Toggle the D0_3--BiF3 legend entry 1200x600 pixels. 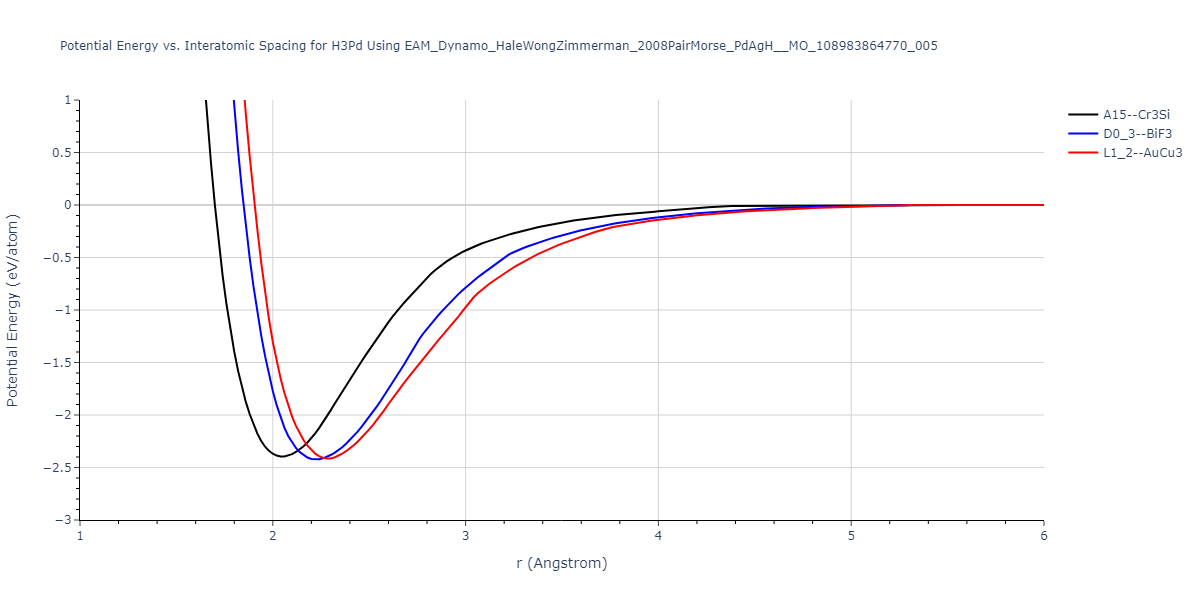1126,134
